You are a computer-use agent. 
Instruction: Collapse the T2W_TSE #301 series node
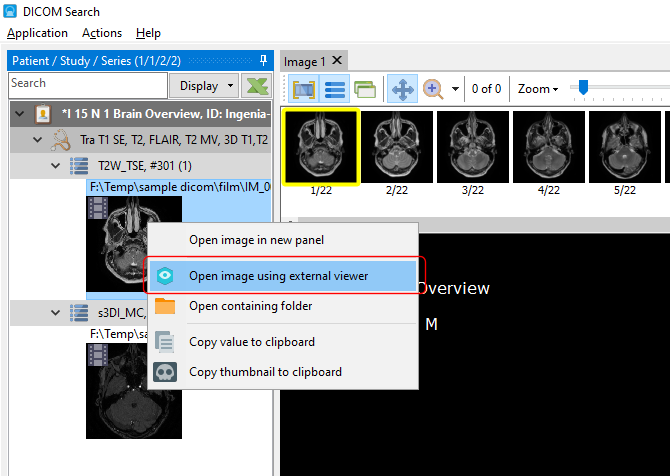pos(55,165)
